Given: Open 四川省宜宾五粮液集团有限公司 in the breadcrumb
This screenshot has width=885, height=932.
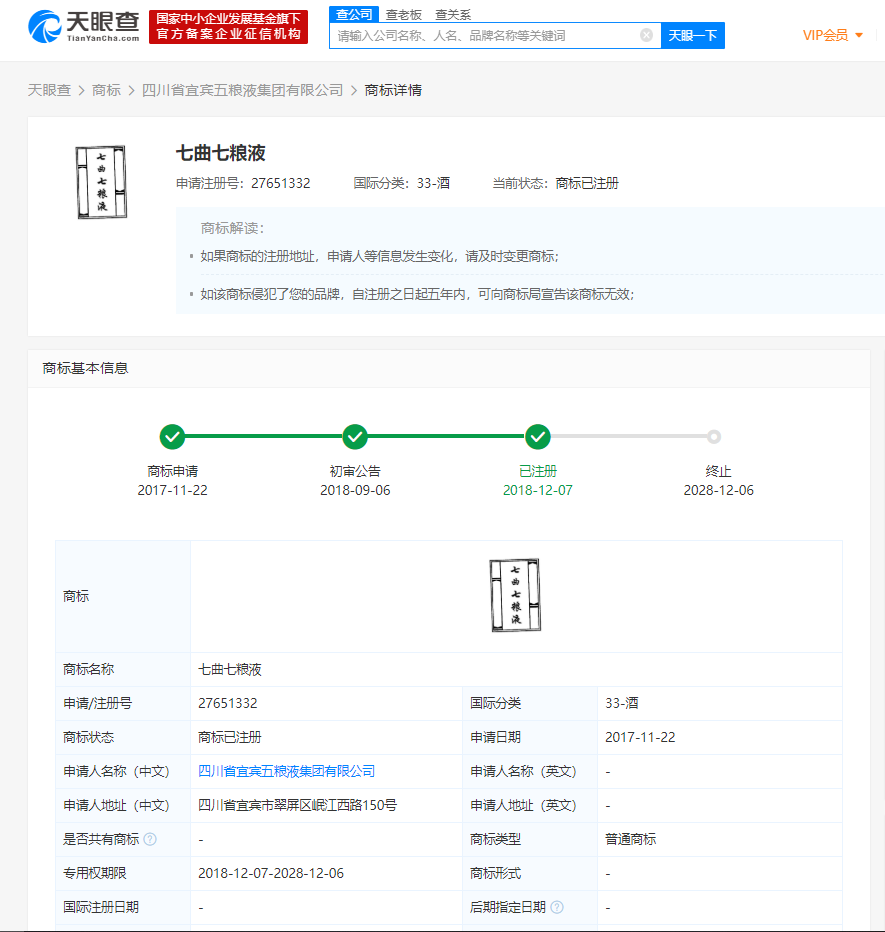Looking at the screenshot, I should point(242,90).
